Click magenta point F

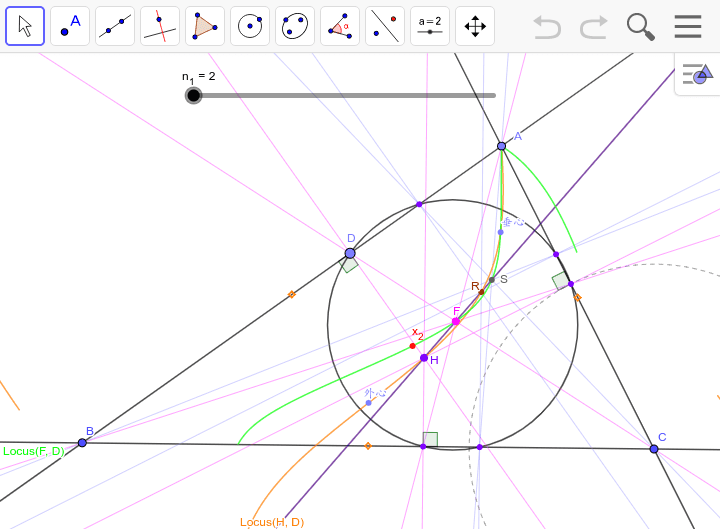(456, 321)
